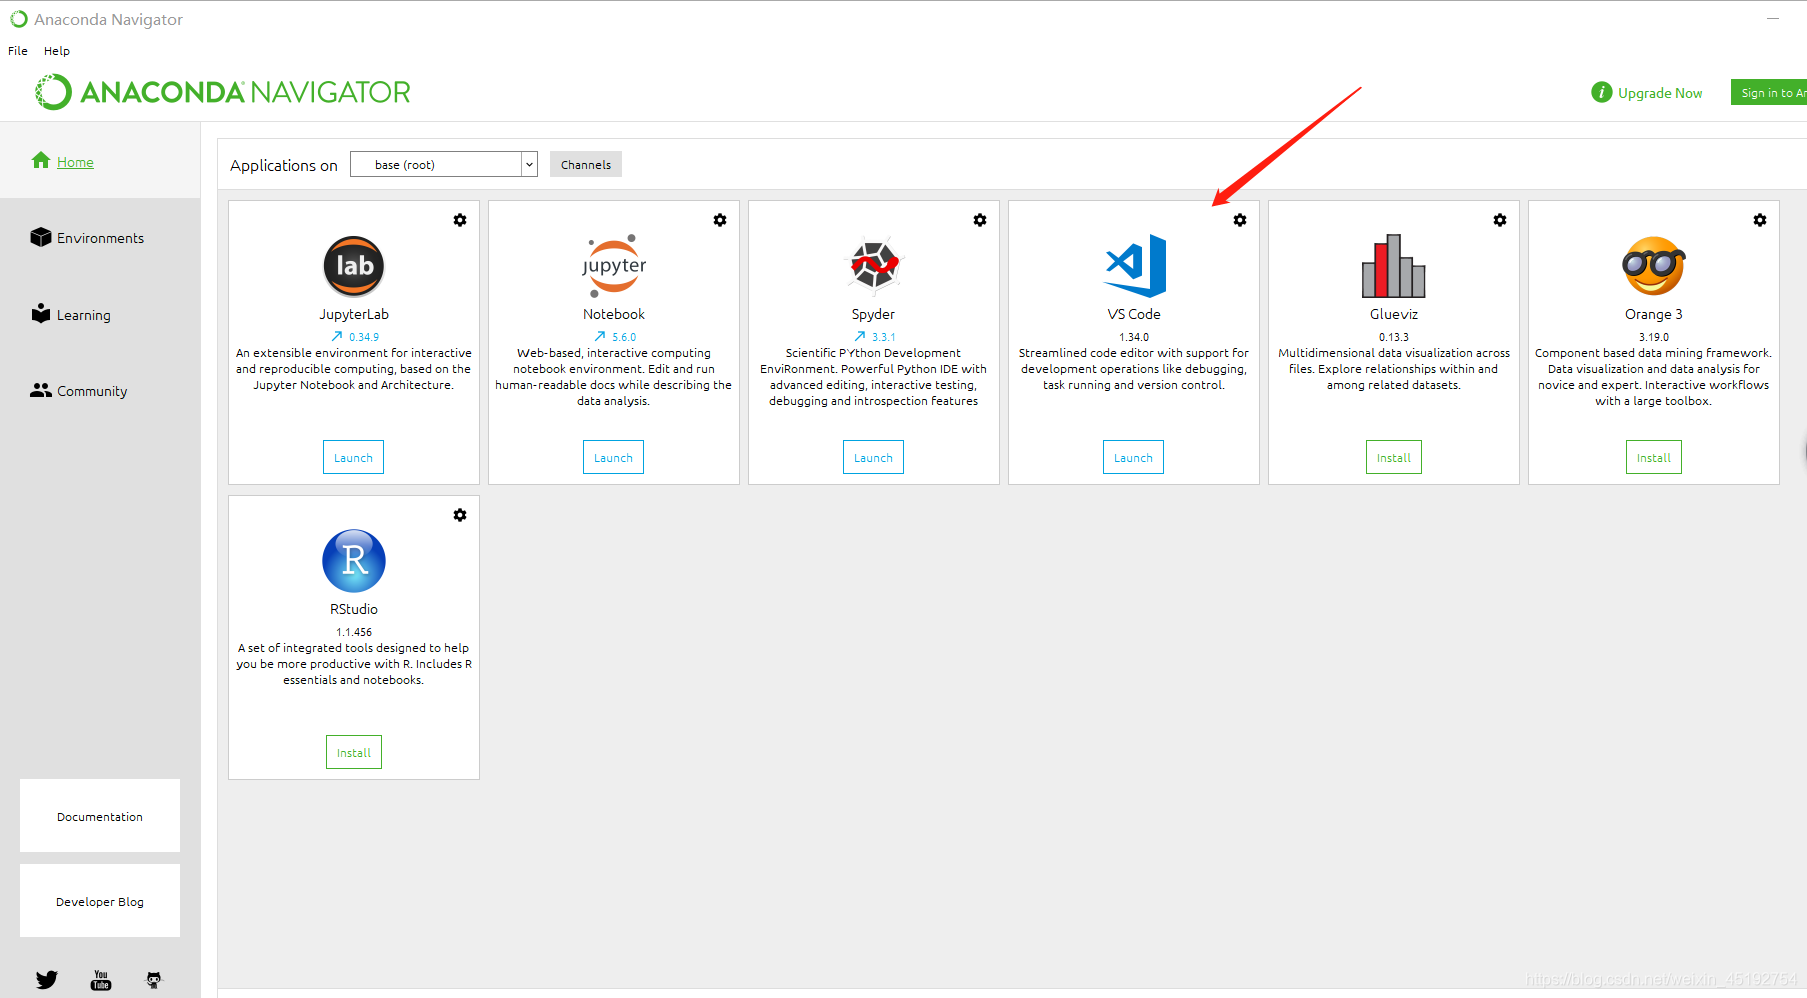The height and width of the screenshot is (998, 1807).
Task: Click the Community people icon
Action: [41, 390]
